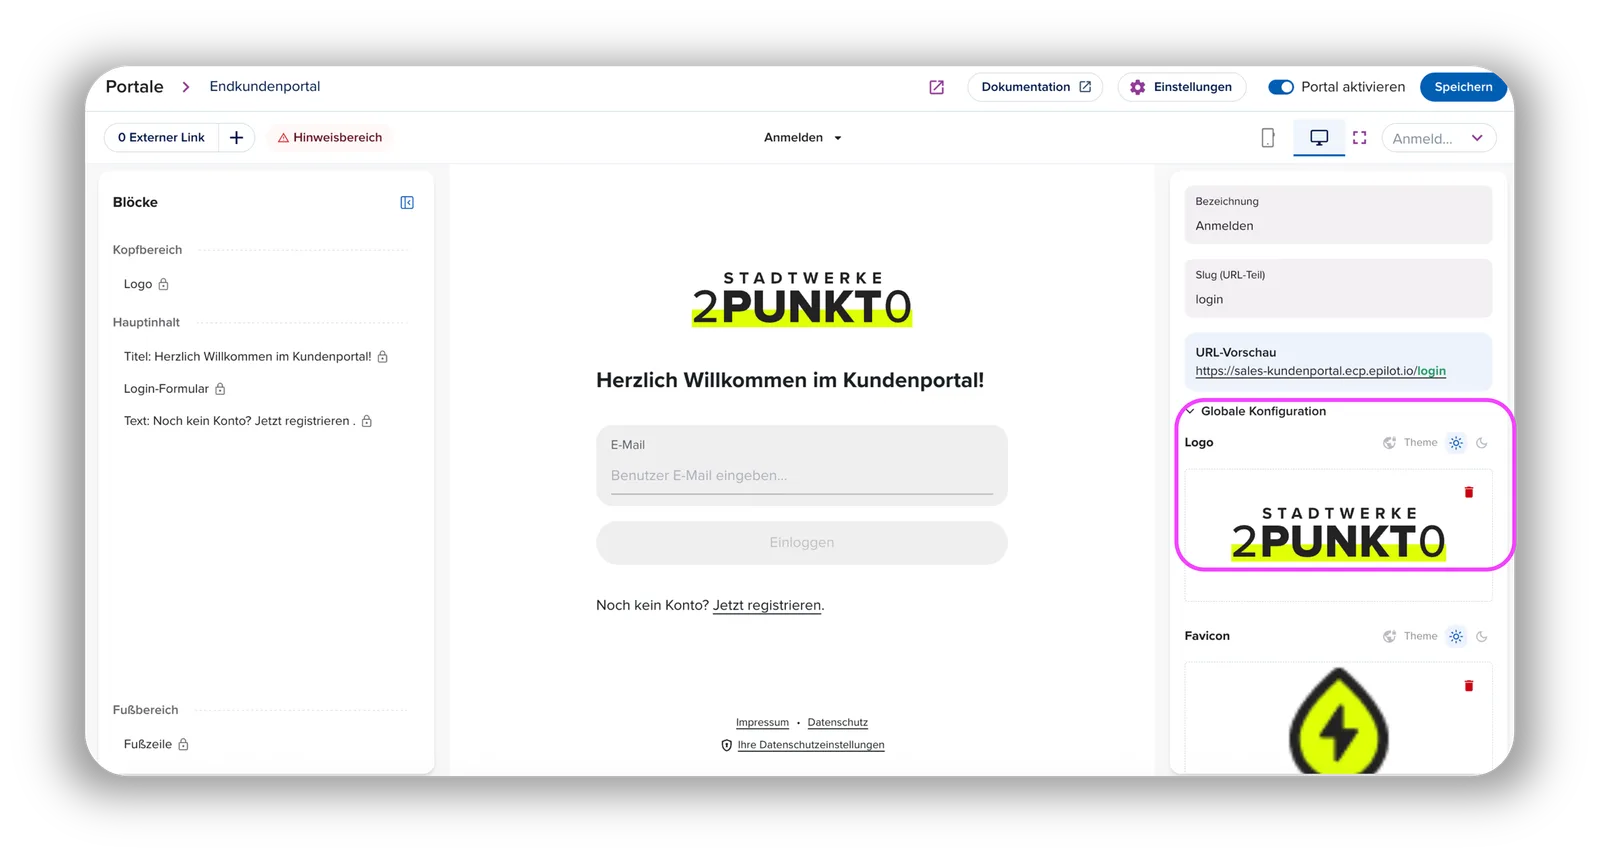
Task: Select the 'Text: Noch kein Konto?' block
Action: pyautogui.click(x=239, y=421)
